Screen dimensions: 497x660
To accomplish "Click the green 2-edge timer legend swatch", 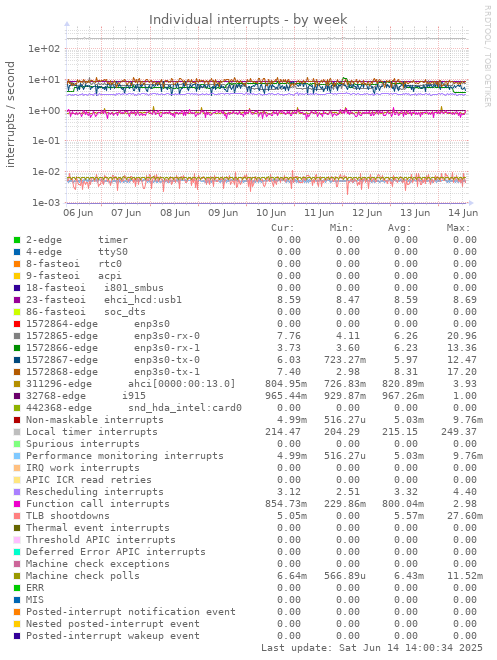I will (17, 240).
